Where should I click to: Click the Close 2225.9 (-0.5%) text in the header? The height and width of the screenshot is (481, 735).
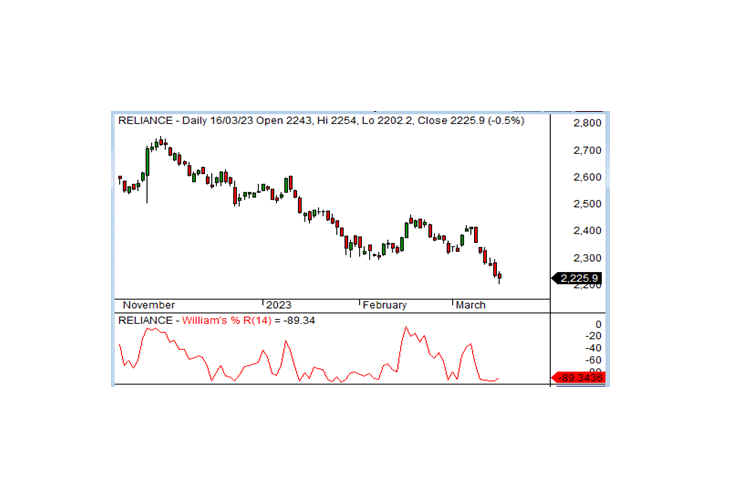point(471,120)
